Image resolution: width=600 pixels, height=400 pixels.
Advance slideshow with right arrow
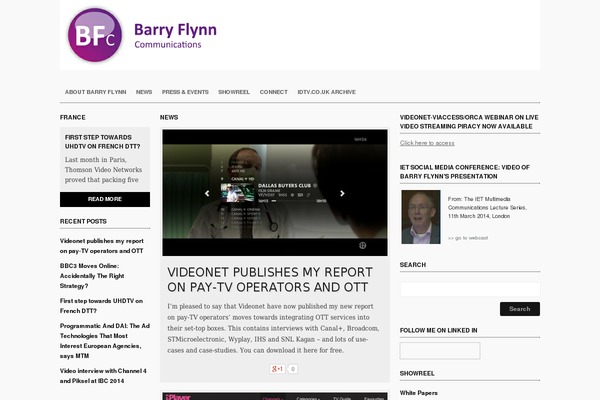click(x=342, y=193)
